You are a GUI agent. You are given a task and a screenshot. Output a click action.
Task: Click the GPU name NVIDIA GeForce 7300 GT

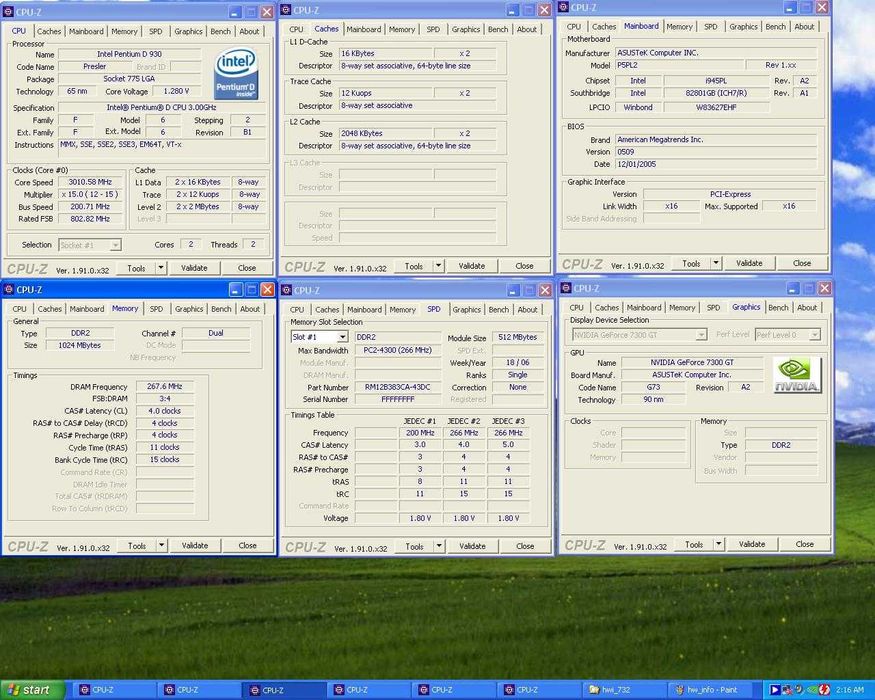click(693, 362)
